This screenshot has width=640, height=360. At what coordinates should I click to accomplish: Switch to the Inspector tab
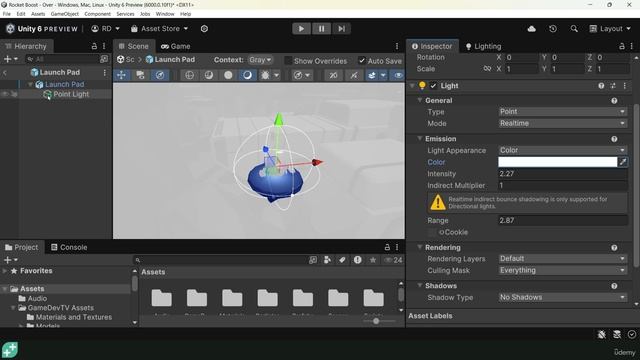tap(432, 46)
